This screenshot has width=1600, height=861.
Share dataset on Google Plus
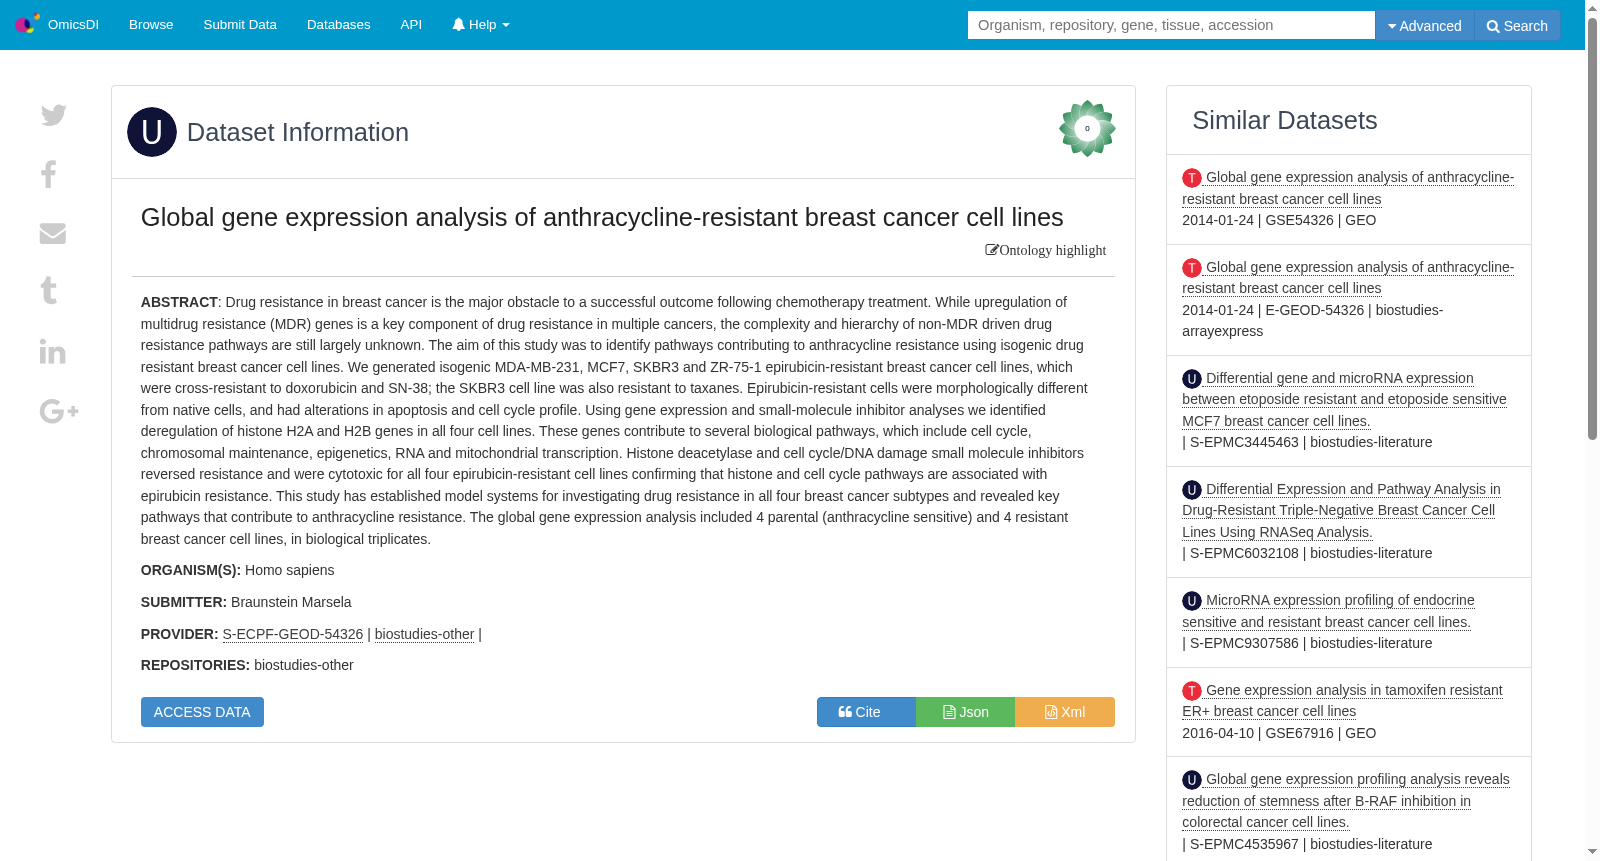(x=59, y=411)
